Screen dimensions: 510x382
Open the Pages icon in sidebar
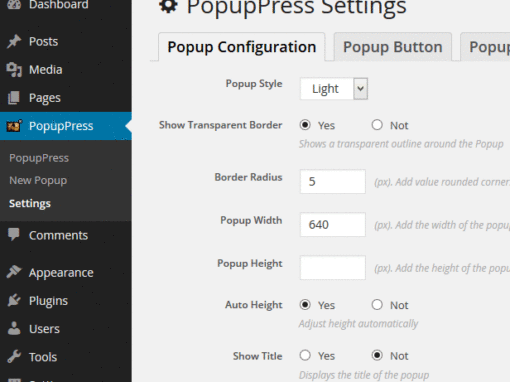point(14,98)
